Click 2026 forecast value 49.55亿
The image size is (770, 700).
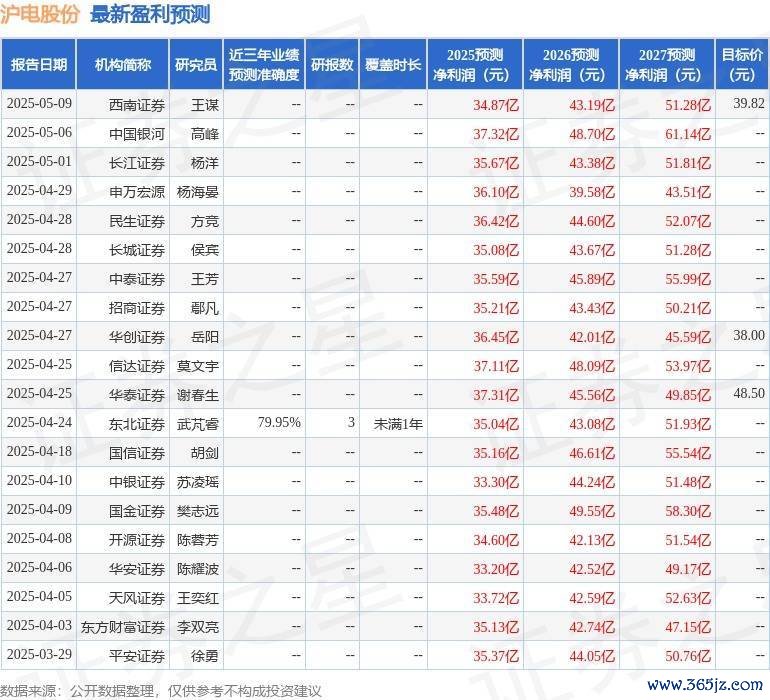coord(592,511)
